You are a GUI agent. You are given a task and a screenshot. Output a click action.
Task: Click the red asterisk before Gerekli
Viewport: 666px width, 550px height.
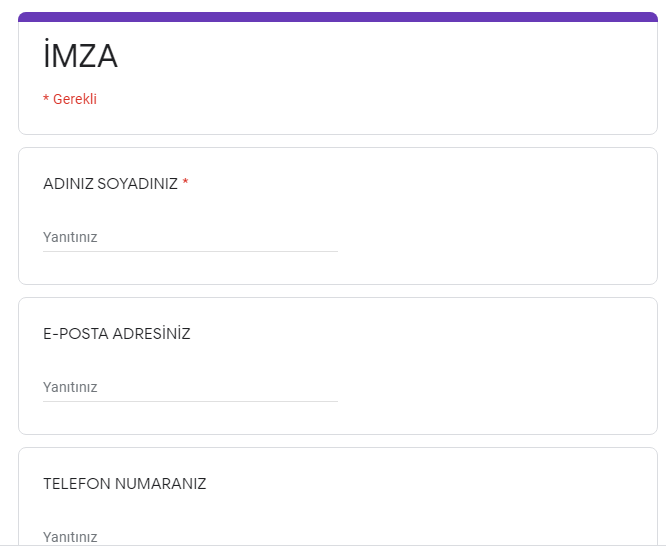[x=46, y=99]
